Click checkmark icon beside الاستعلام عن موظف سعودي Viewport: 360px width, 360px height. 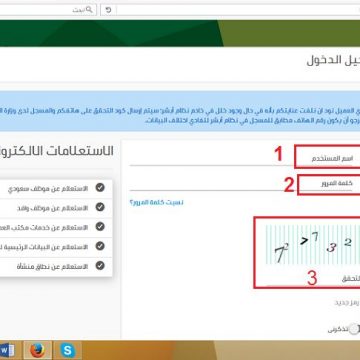(100, 188)
